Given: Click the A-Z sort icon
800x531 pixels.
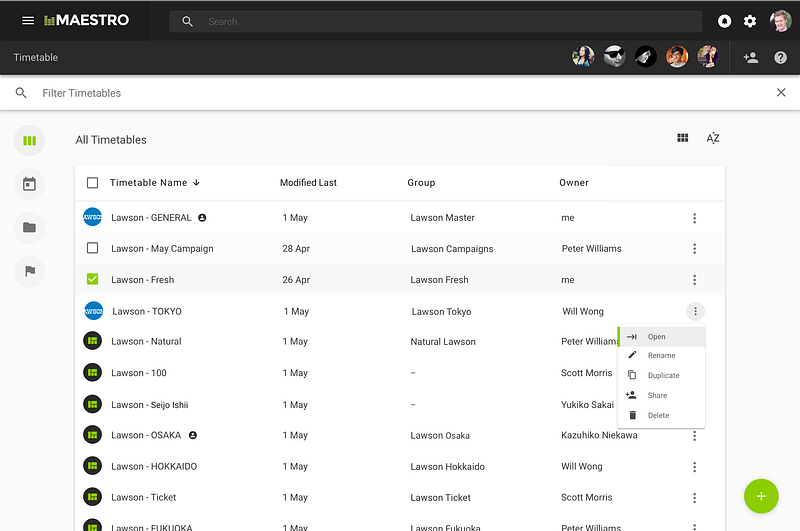Looking at the screenshot, I should pyautogui.click(x=713, y=138).
